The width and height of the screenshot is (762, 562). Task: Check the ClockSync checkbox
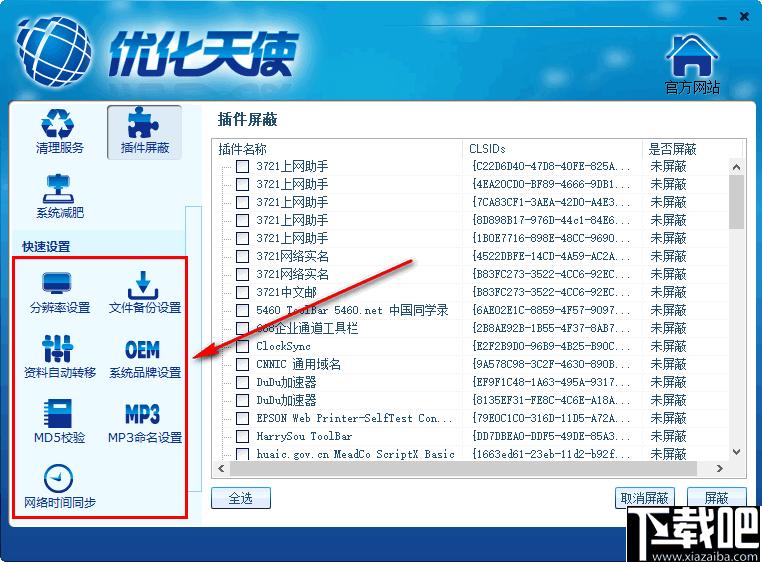[242, 346]
